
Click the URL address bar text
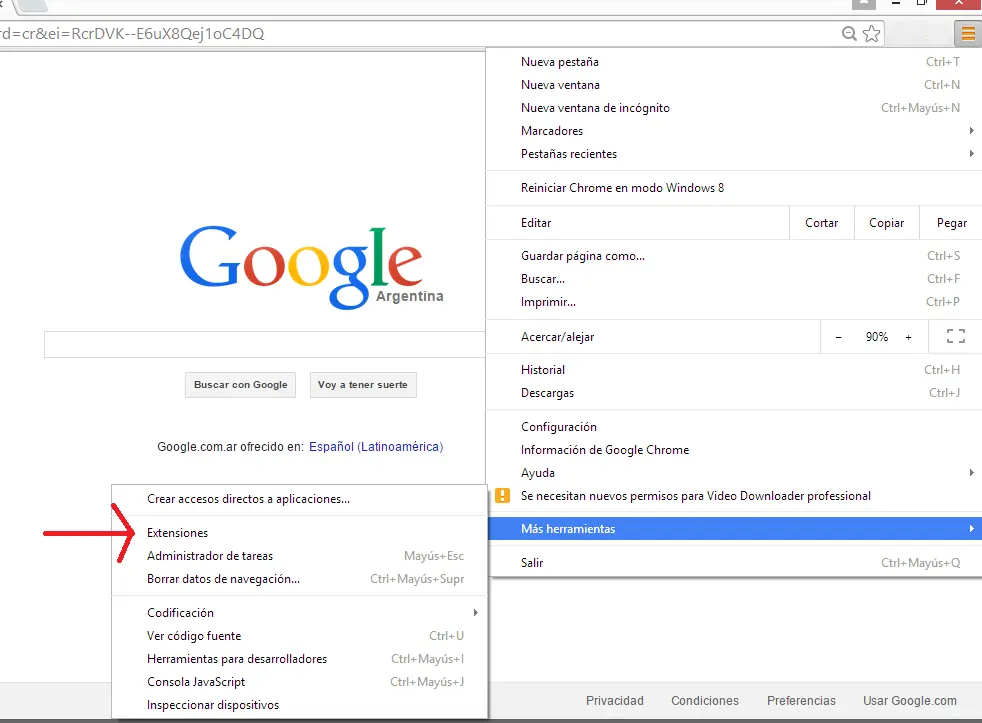(132, 34)
